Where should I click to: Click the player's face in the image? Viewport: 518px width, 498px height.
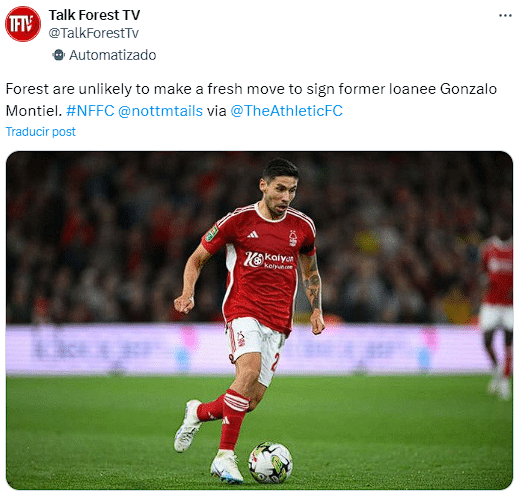click(x=278, y=195)
